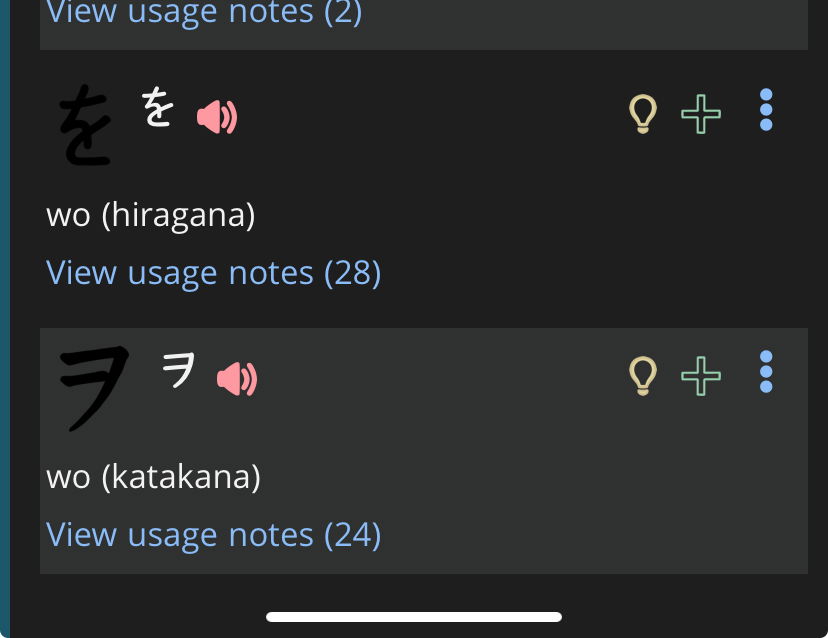828x638 pixels.
Task: Open three-dot menu for katakana wo entry
Action: pos(766,372)
